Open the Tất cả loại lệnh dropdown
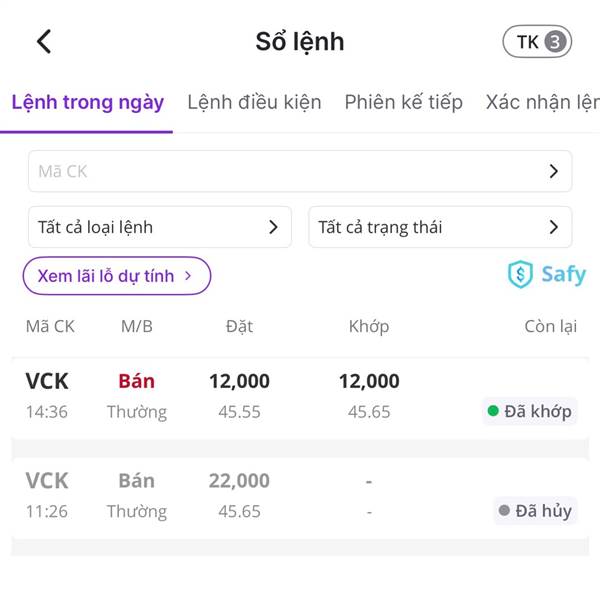Screen dimensions: 600x600 point(159,227)
